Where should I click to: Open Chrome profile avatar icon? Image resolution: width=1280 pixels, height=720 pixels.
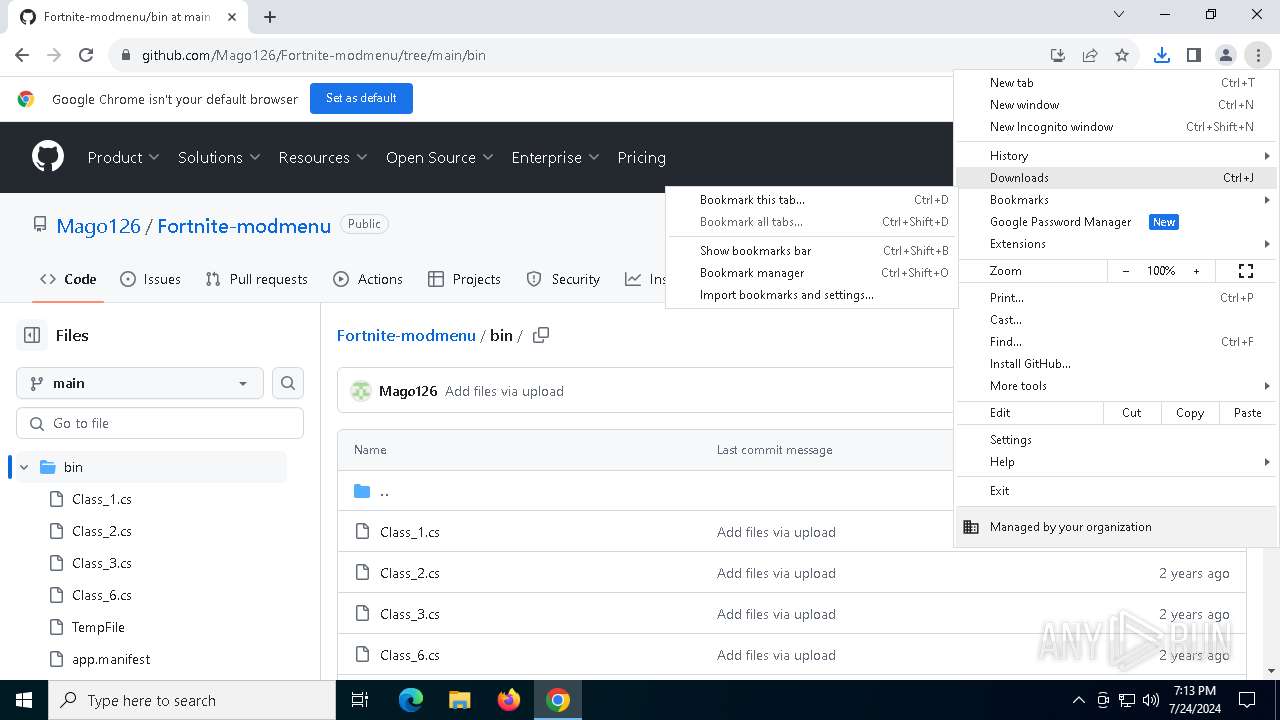1225,55
